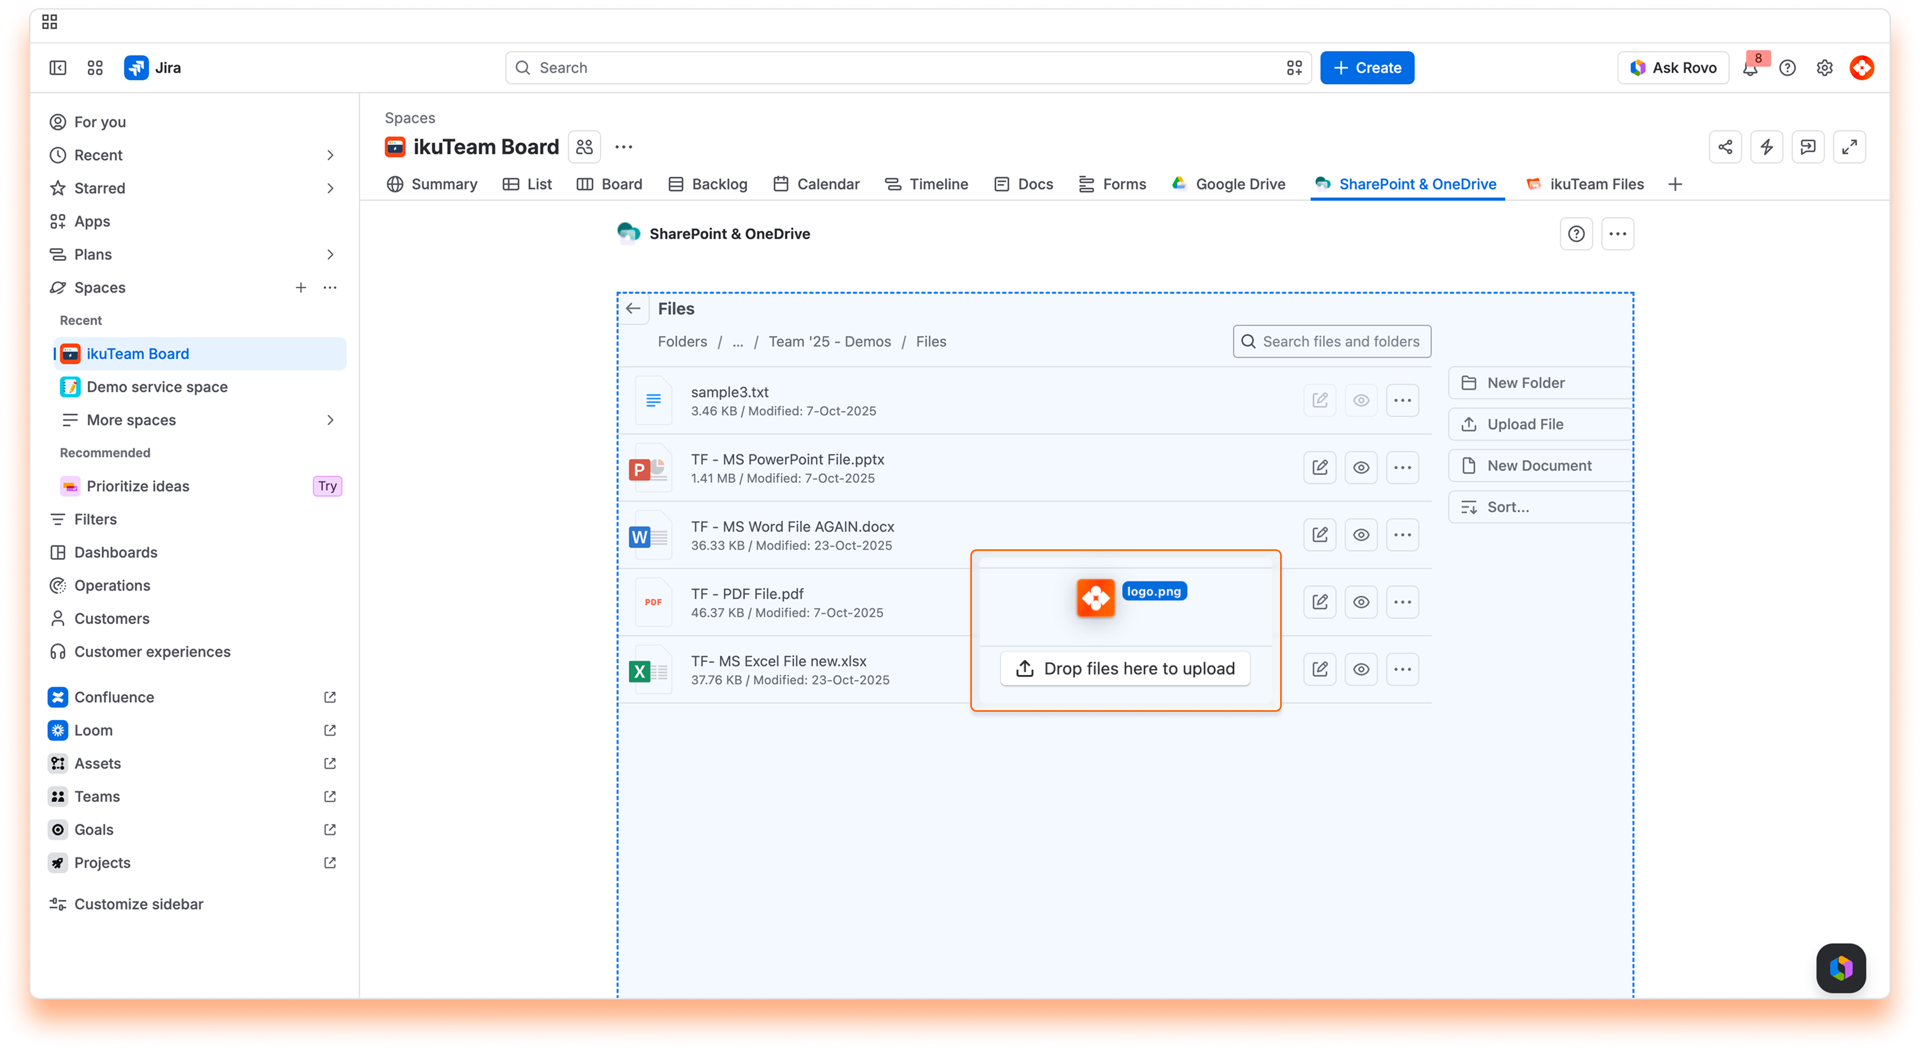
Task: Open the ikuTeam Files tab
Action: (x=1585, y=184)
